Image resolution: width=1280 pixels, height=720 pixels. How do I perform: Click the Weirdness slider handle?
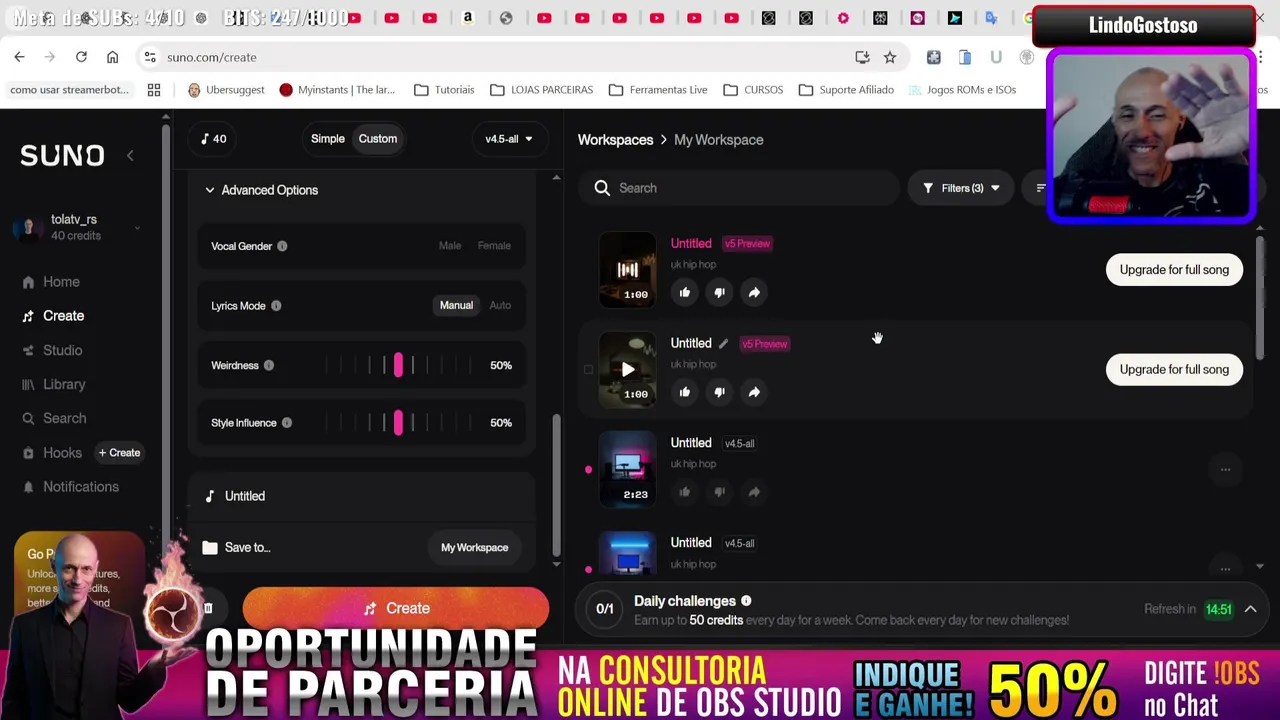tap(398, 365)
